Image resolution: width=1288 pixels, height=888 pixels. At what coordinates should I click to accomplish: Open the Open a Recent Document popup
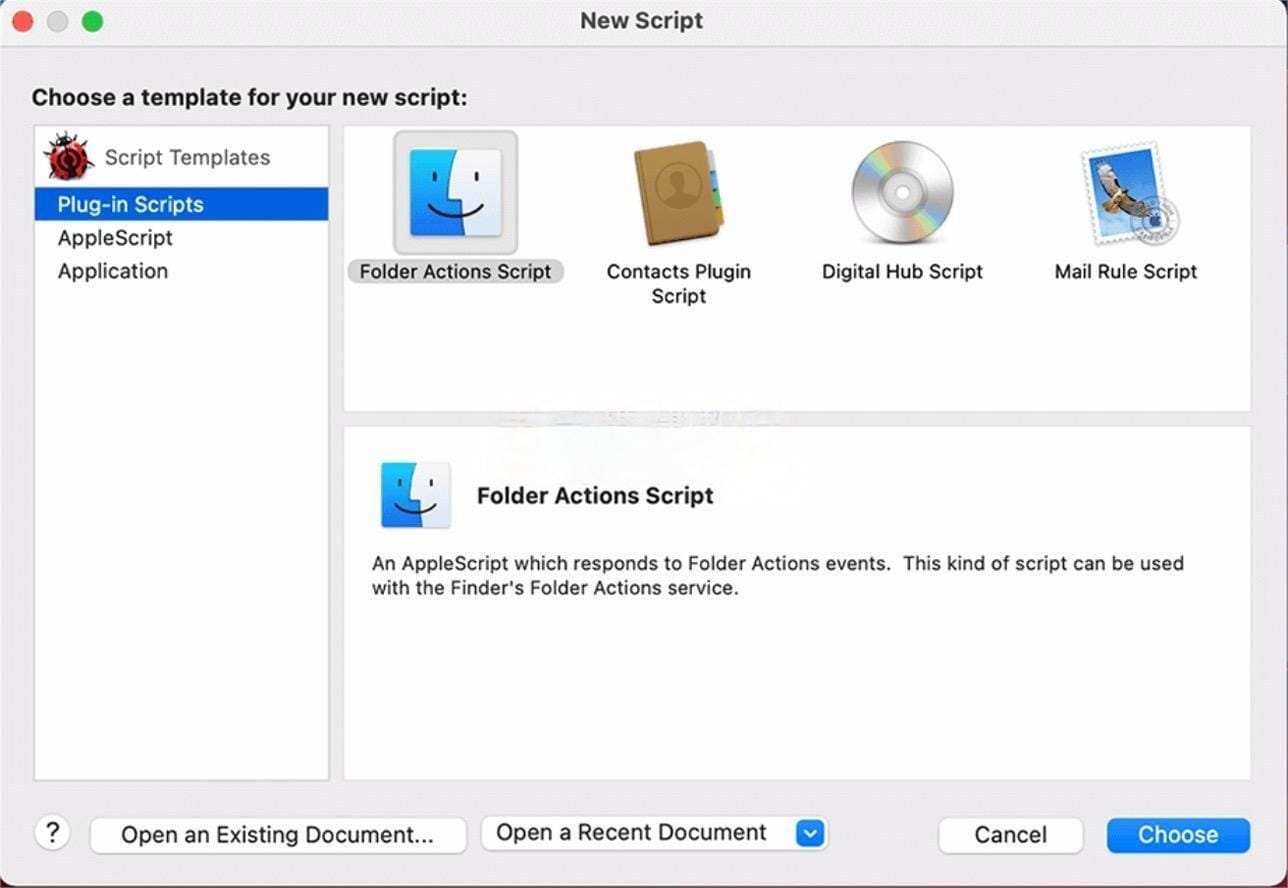click(x=654, y=833)
